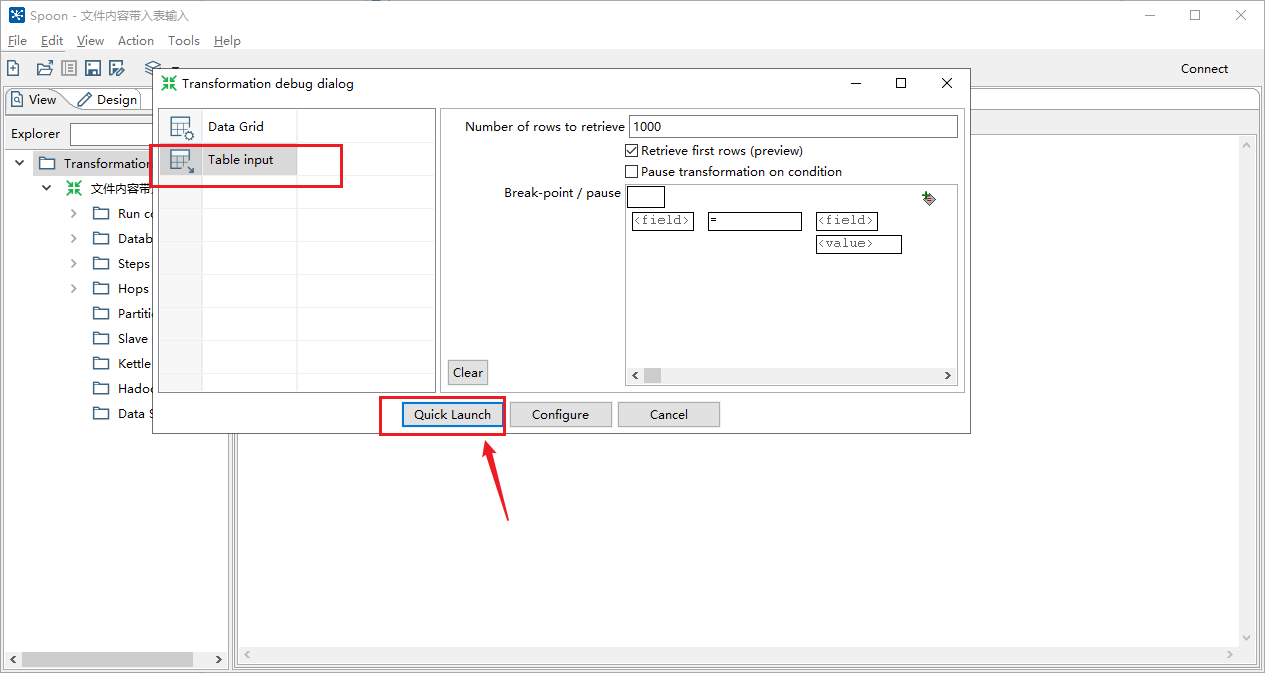
Task: Click the canvas vertical scrollbar down arrow
Action: point(1247,637)
